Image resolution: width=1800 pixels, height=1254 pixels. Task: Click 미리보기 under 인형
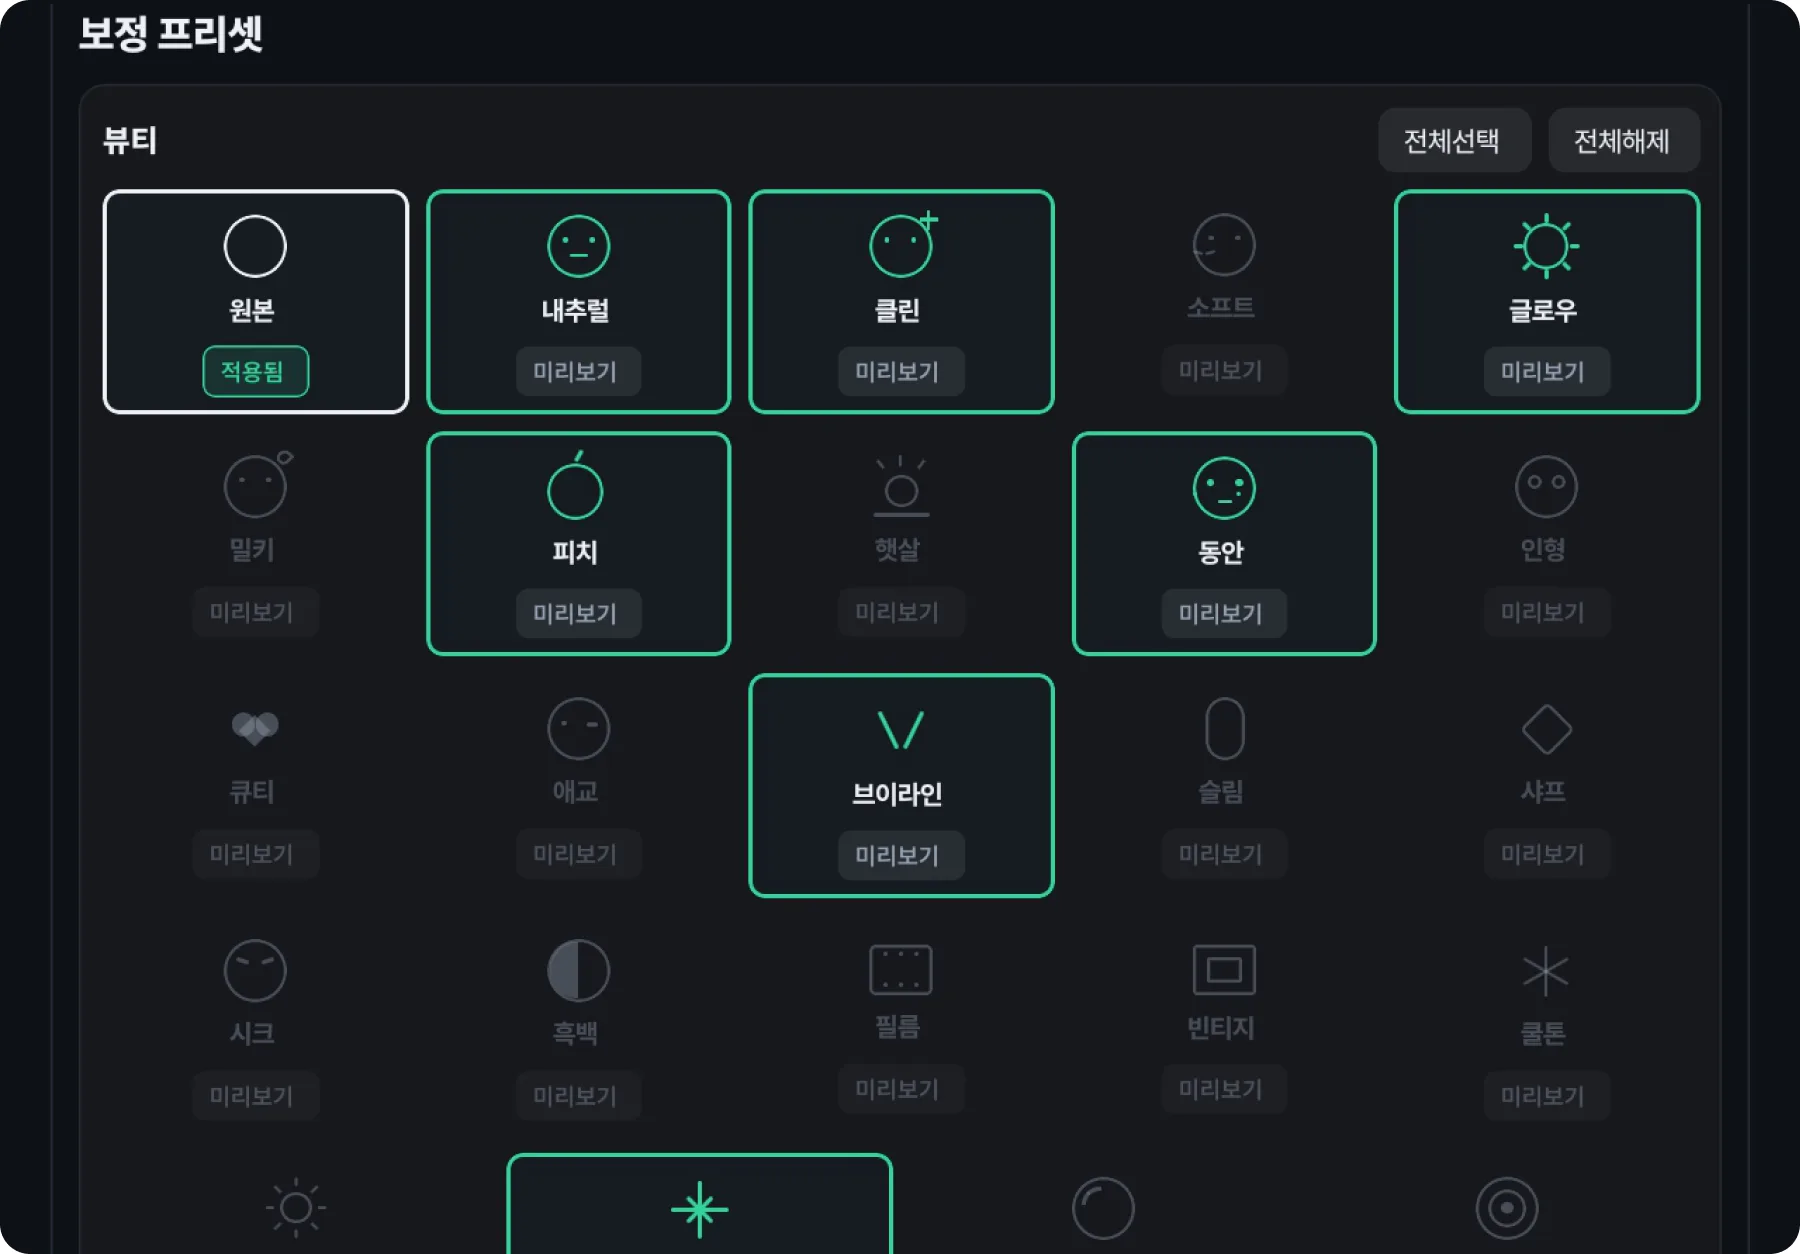pos(1546,612)
